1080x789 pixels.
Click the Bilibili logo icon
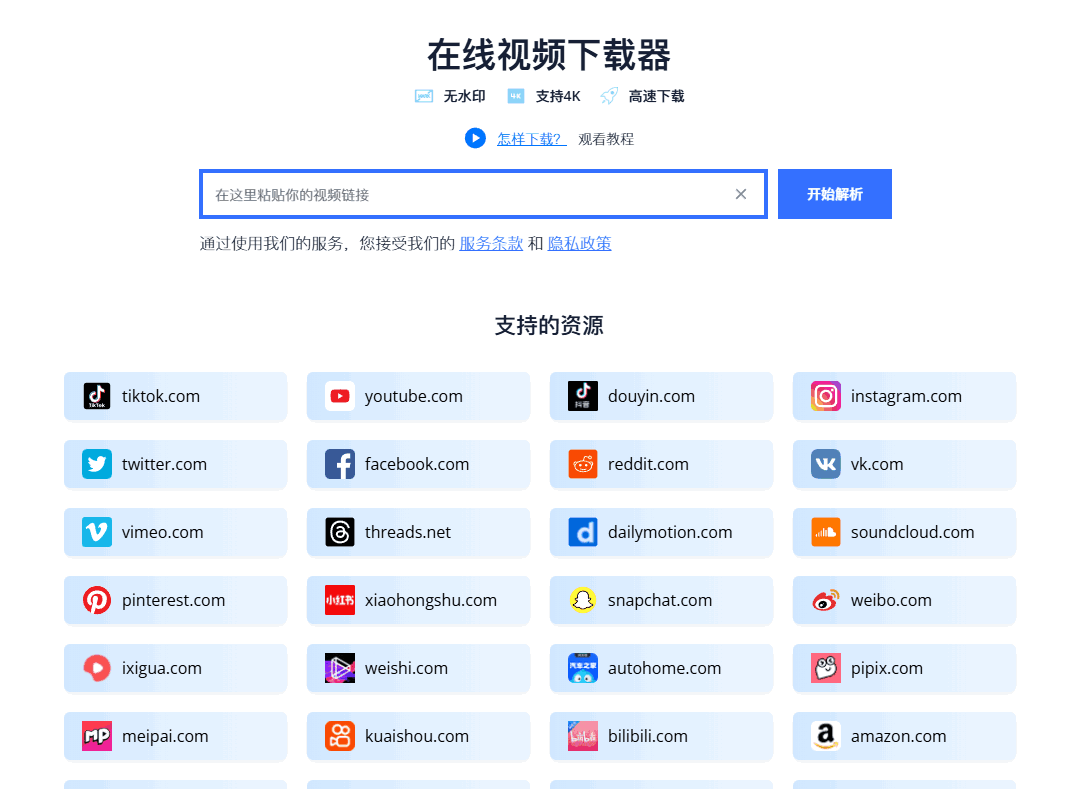(583, 736)
